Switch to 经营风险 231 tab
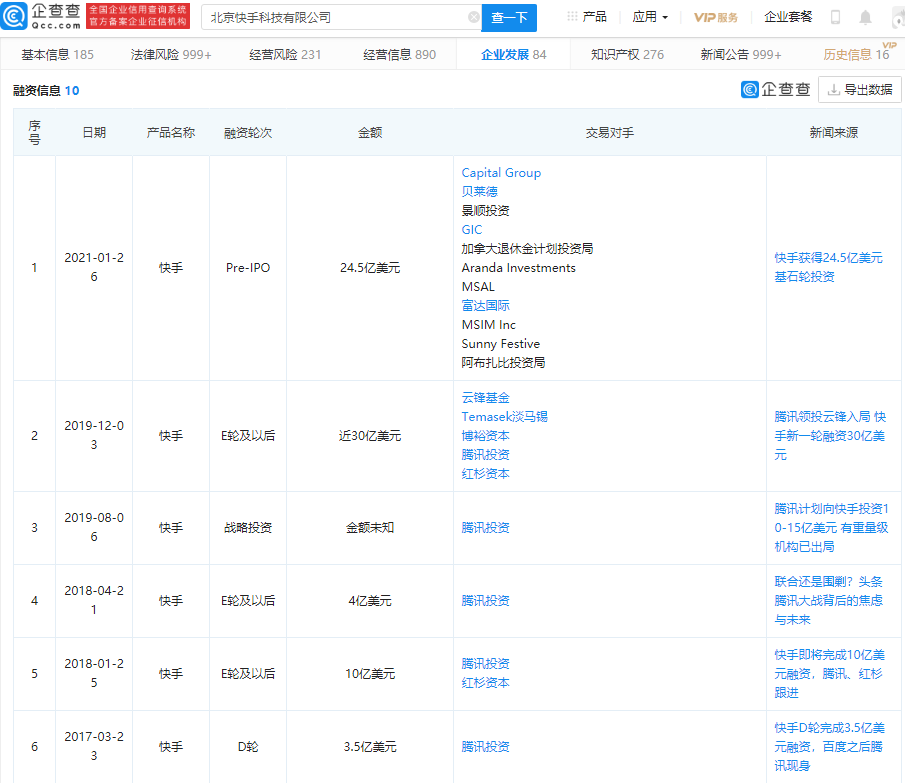Screen dimensions: 905x783 [x=285, y=55]
